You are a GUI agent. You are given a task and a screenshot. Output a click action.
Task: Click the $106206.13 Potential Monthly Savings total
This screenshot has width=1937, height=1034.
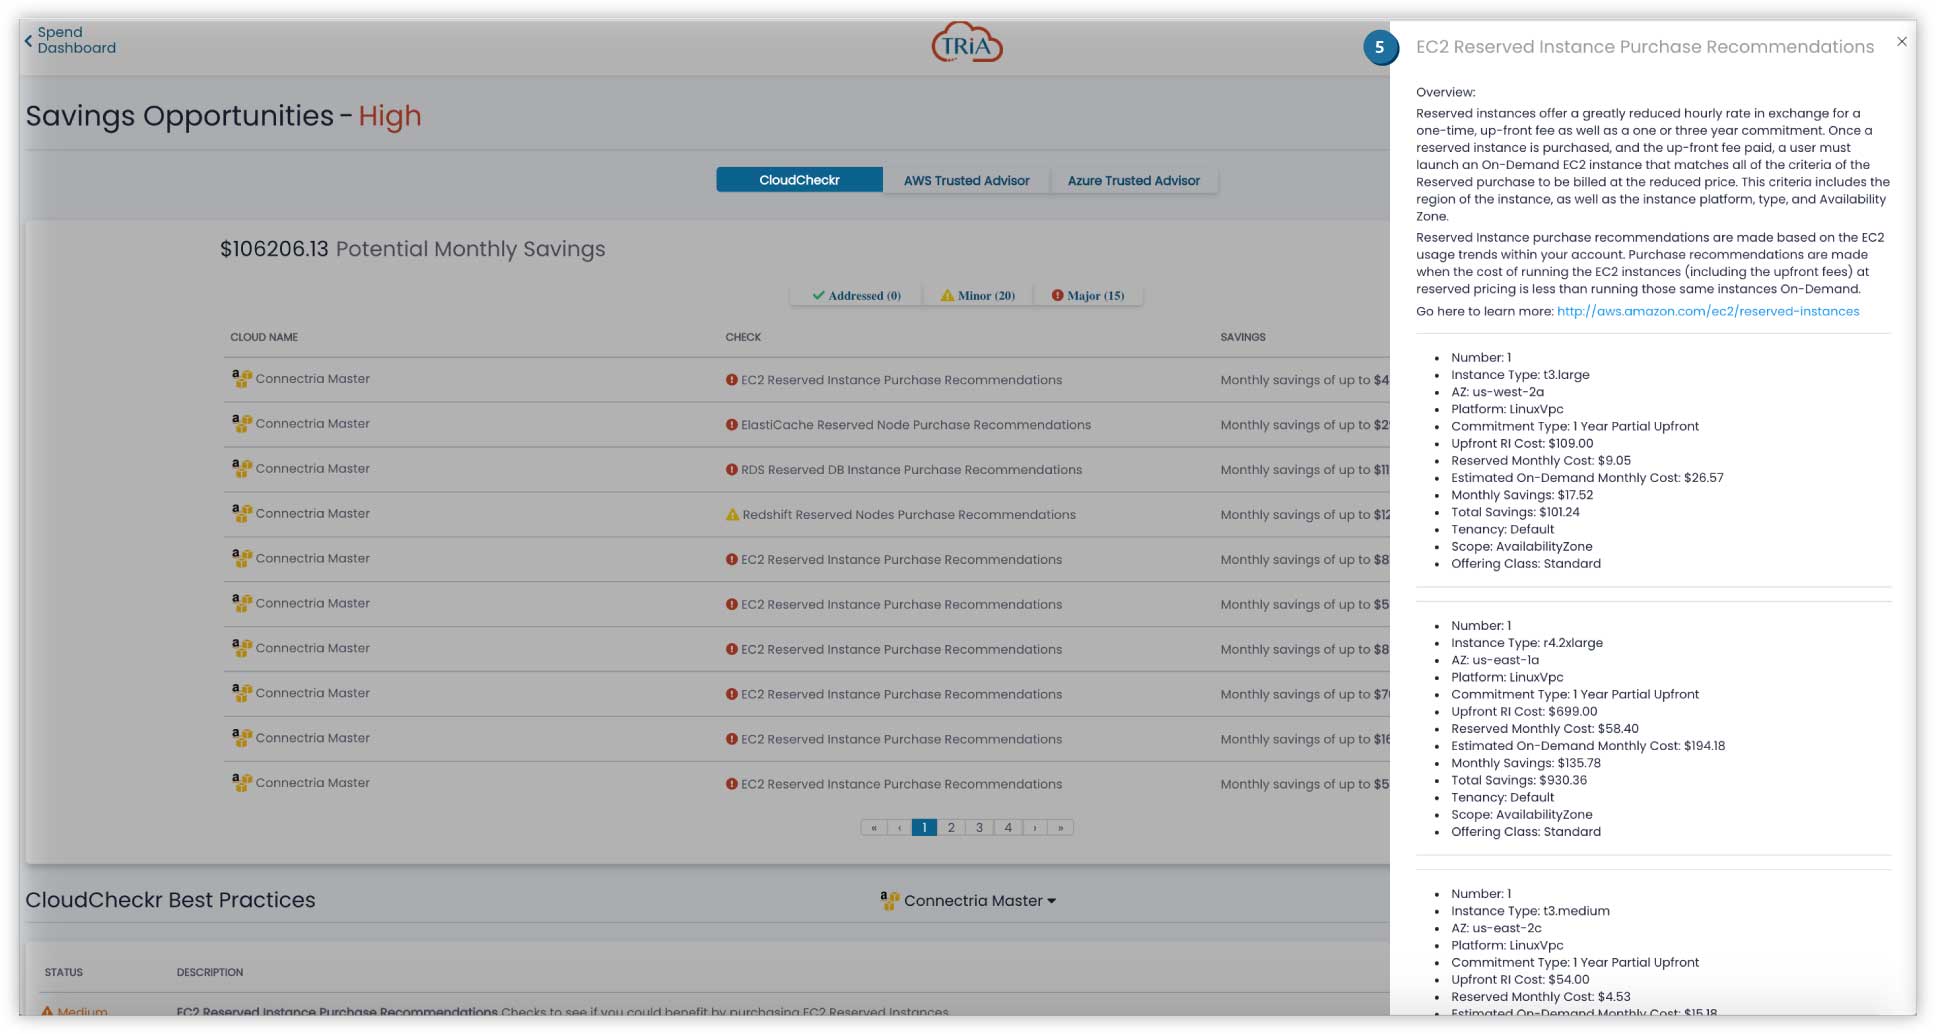(412, 249)
